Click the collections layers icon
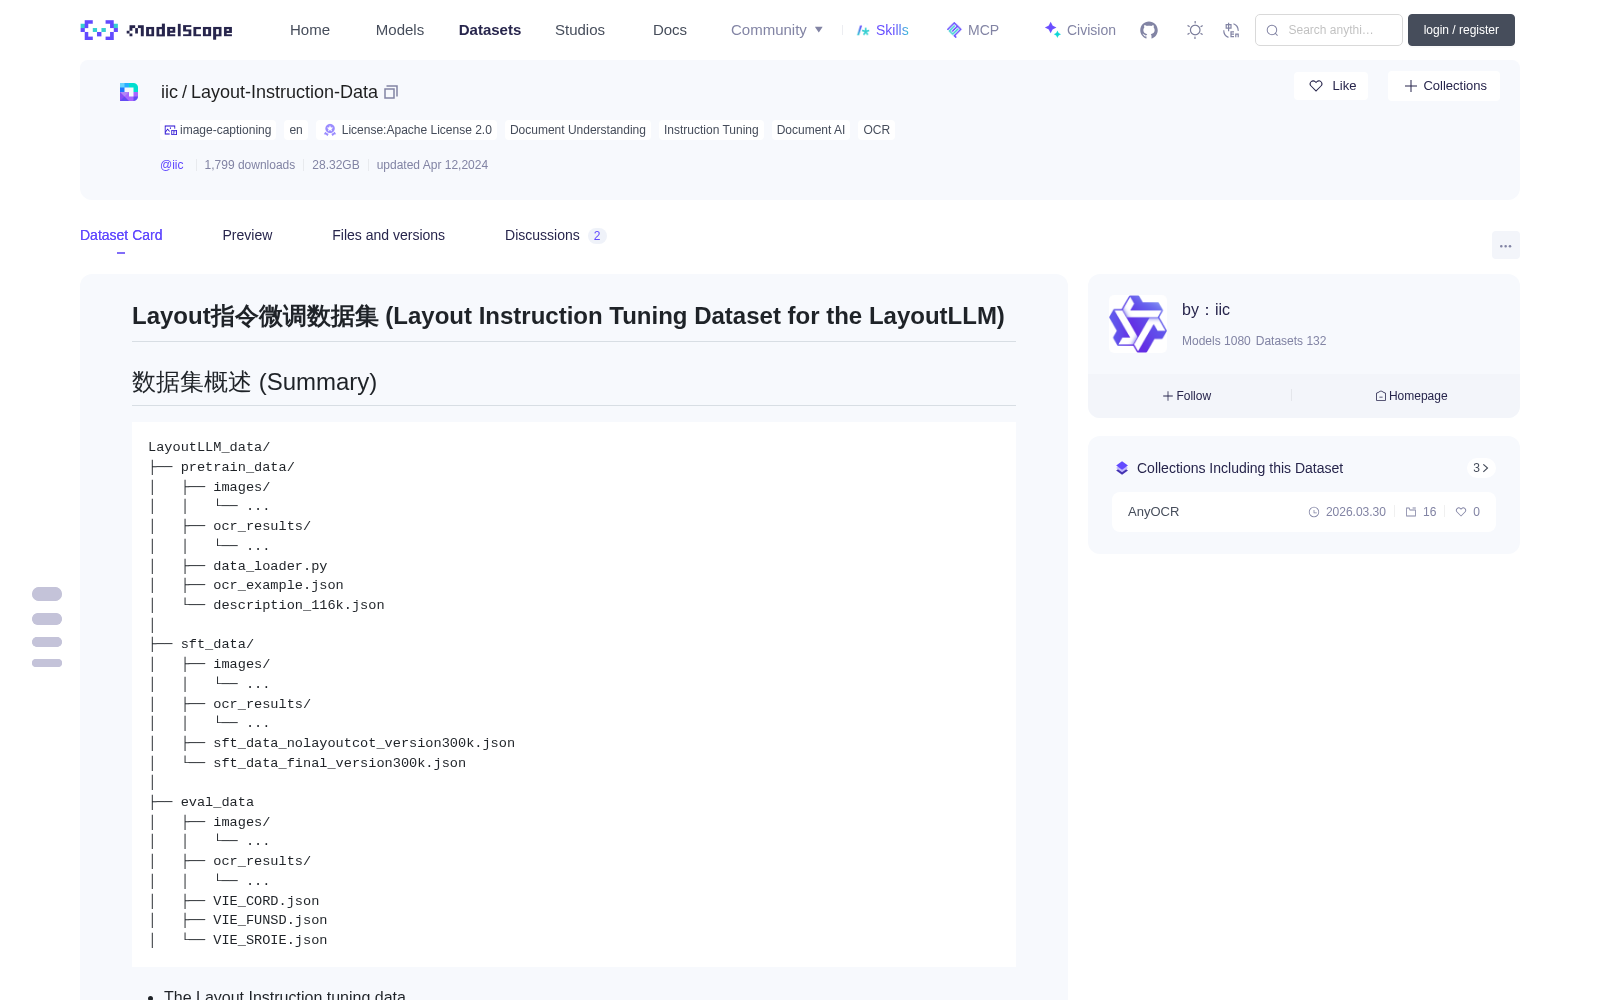 (1122, 468)
